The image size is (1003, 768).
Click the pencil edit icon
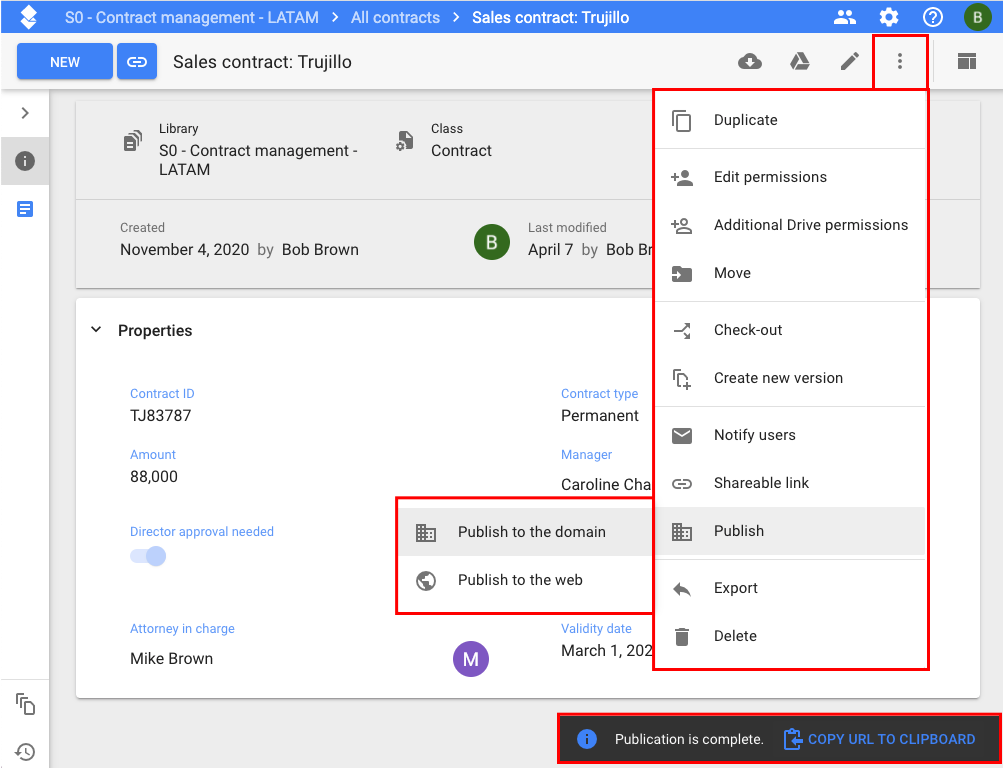(x=849, y=62)
